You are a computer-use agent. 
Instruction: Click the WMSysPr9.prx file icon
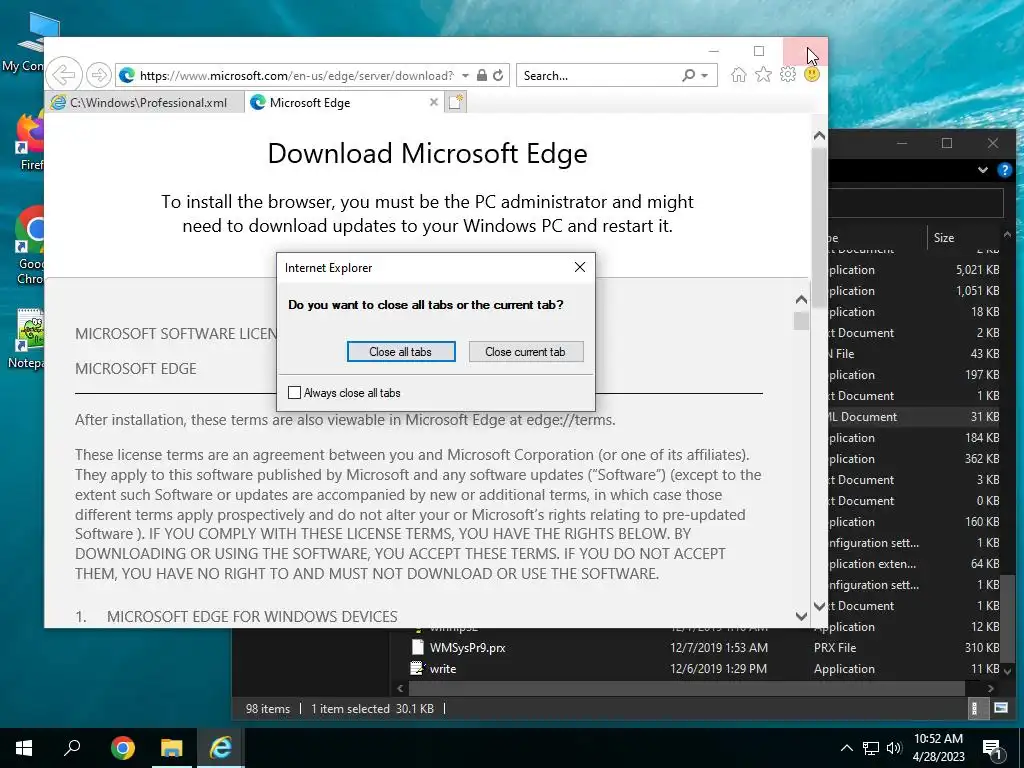point(417,647)
